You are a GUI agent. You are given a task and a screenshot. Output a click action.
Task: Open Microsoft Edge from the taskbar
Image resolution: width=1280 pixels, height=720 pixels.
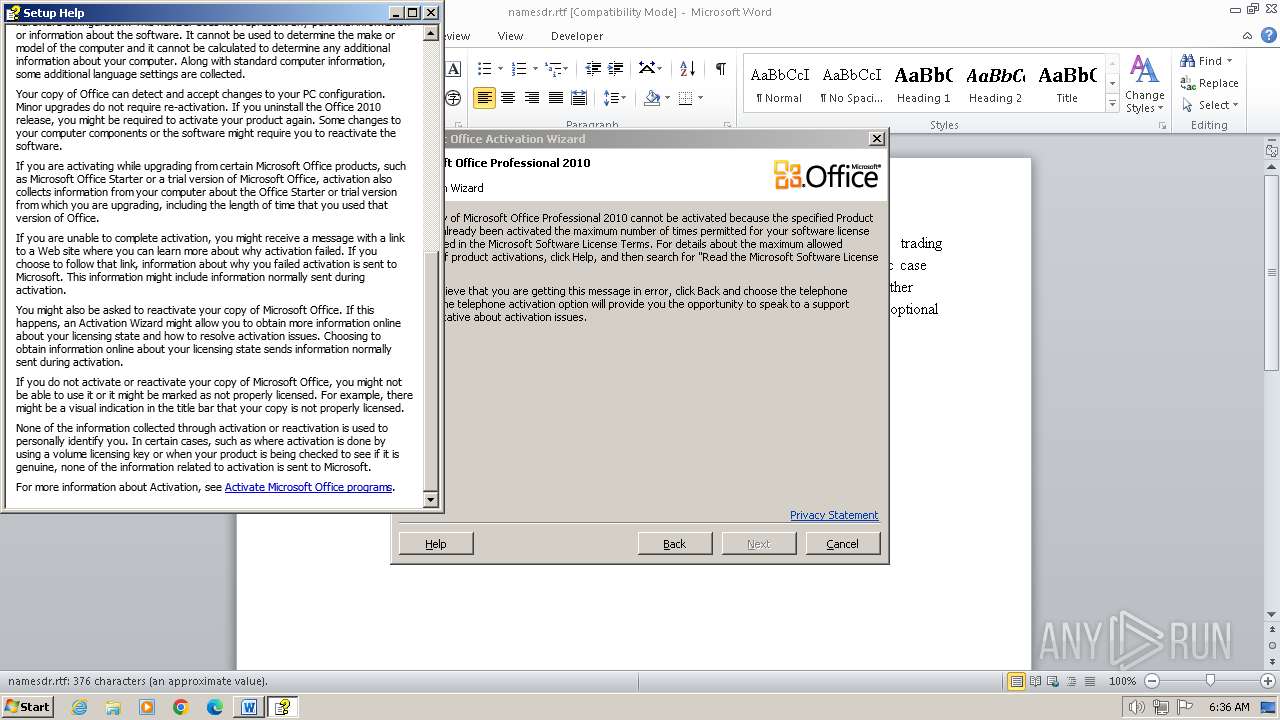tap(215, 707)
